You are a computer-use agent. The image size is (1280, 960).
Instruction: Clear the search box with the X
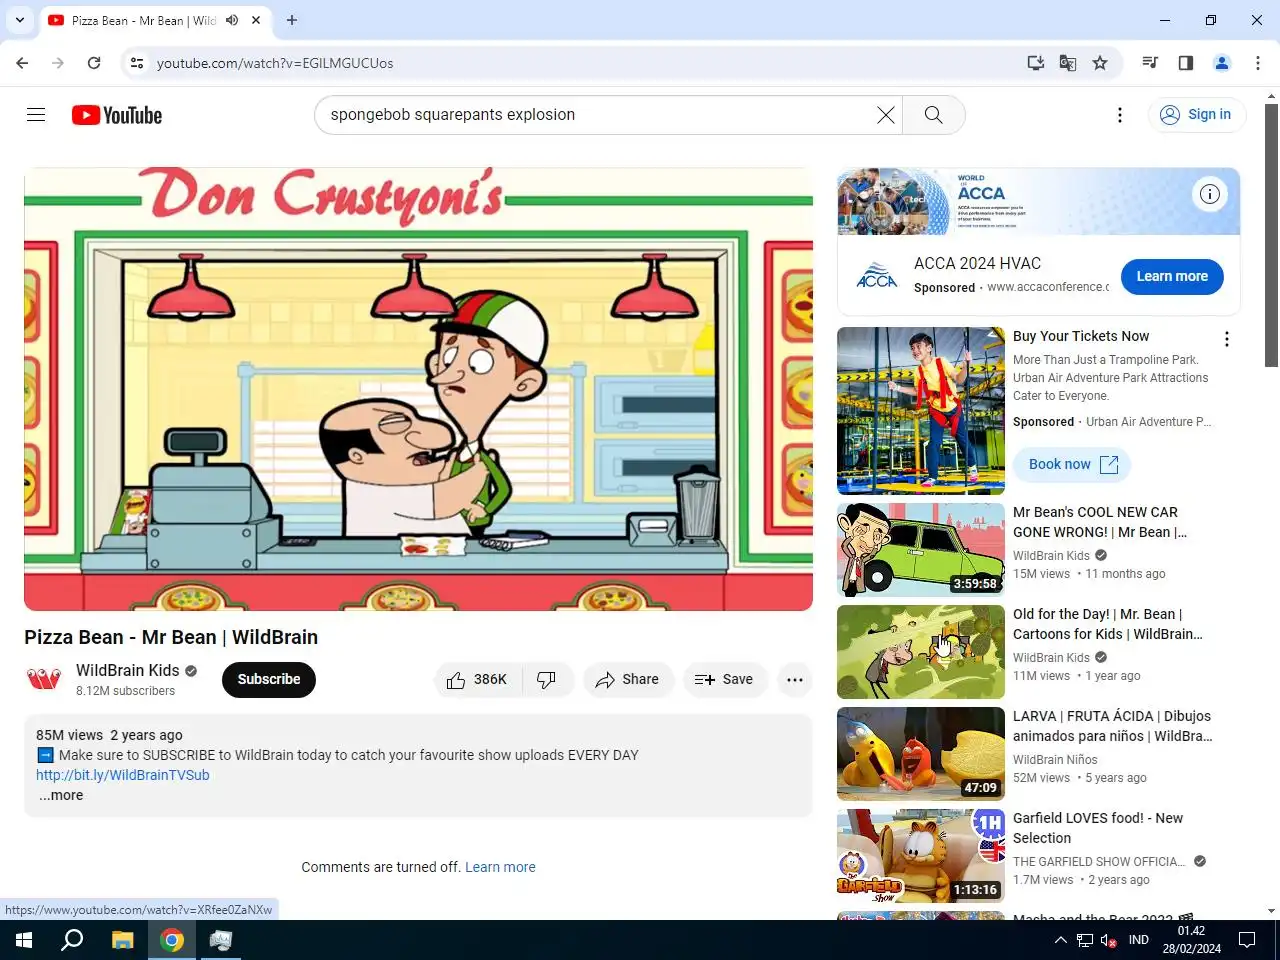tap(885, 115)
